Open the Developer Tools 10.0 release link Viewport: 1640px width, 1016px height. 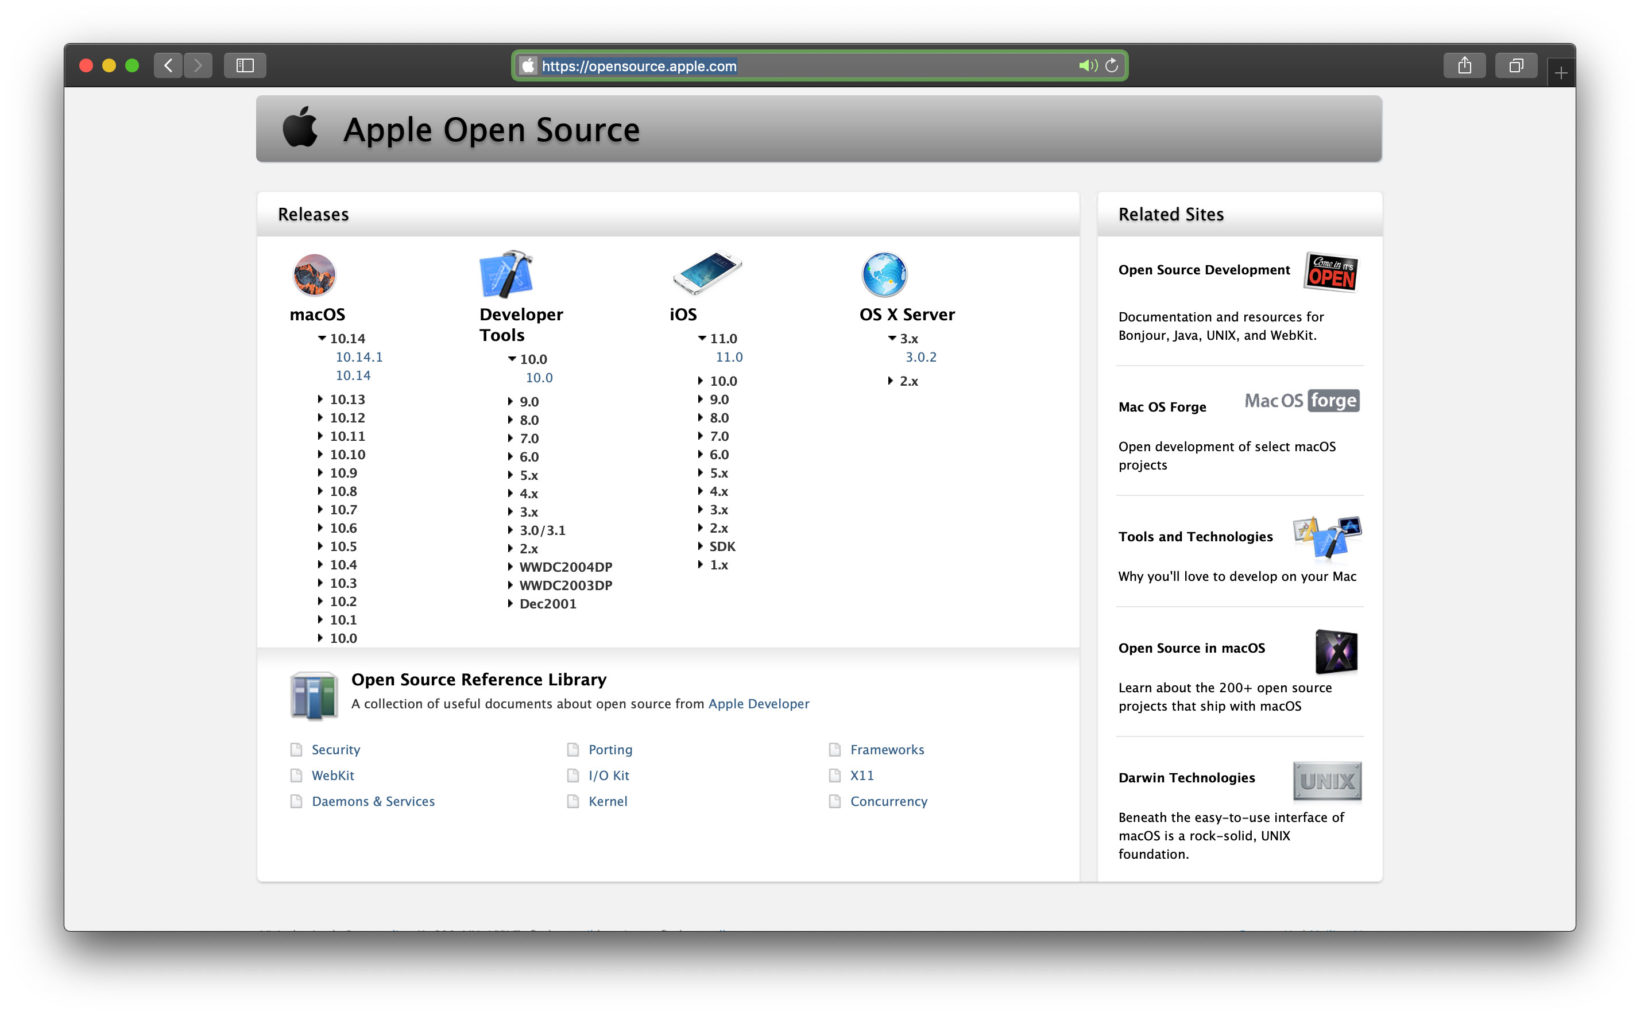tap(539, 378)
